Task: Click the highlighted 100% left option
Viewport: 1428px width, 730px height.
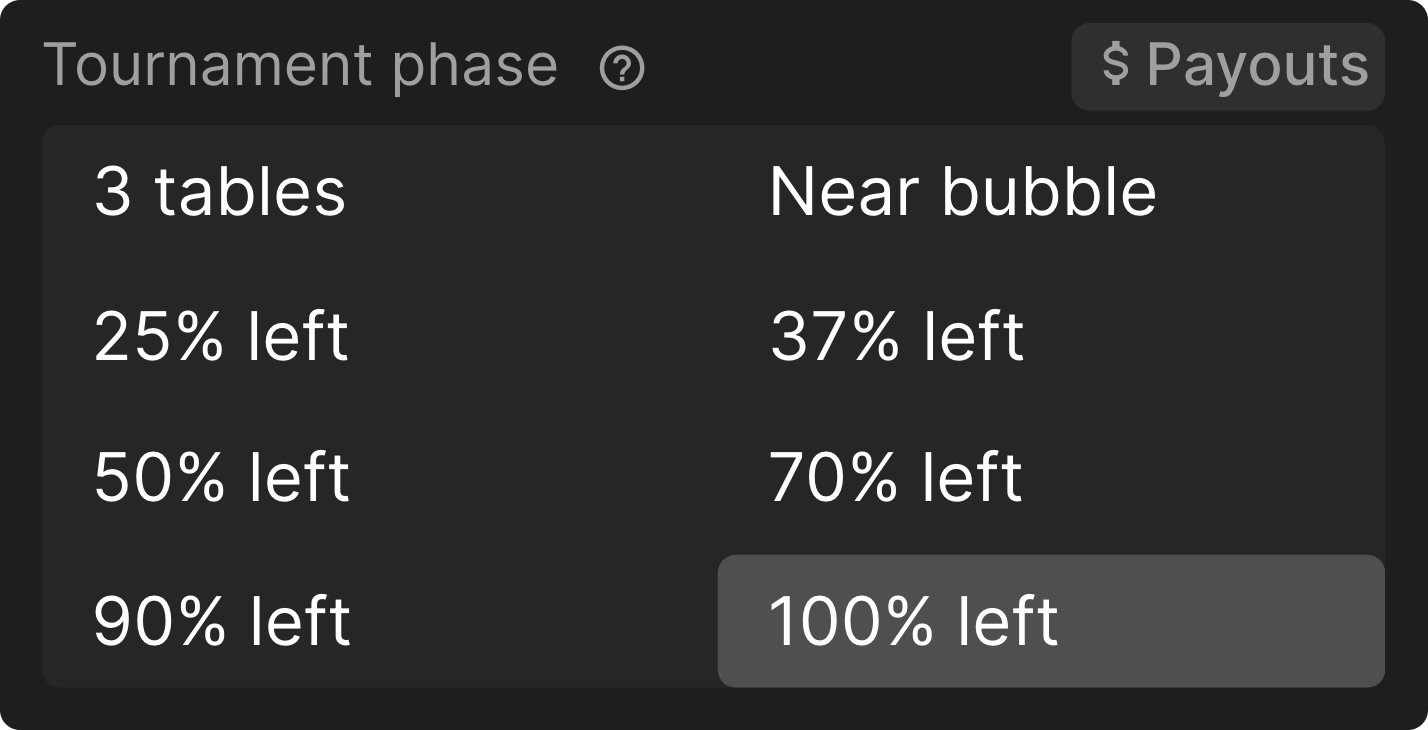Action: pos(1051,621)
